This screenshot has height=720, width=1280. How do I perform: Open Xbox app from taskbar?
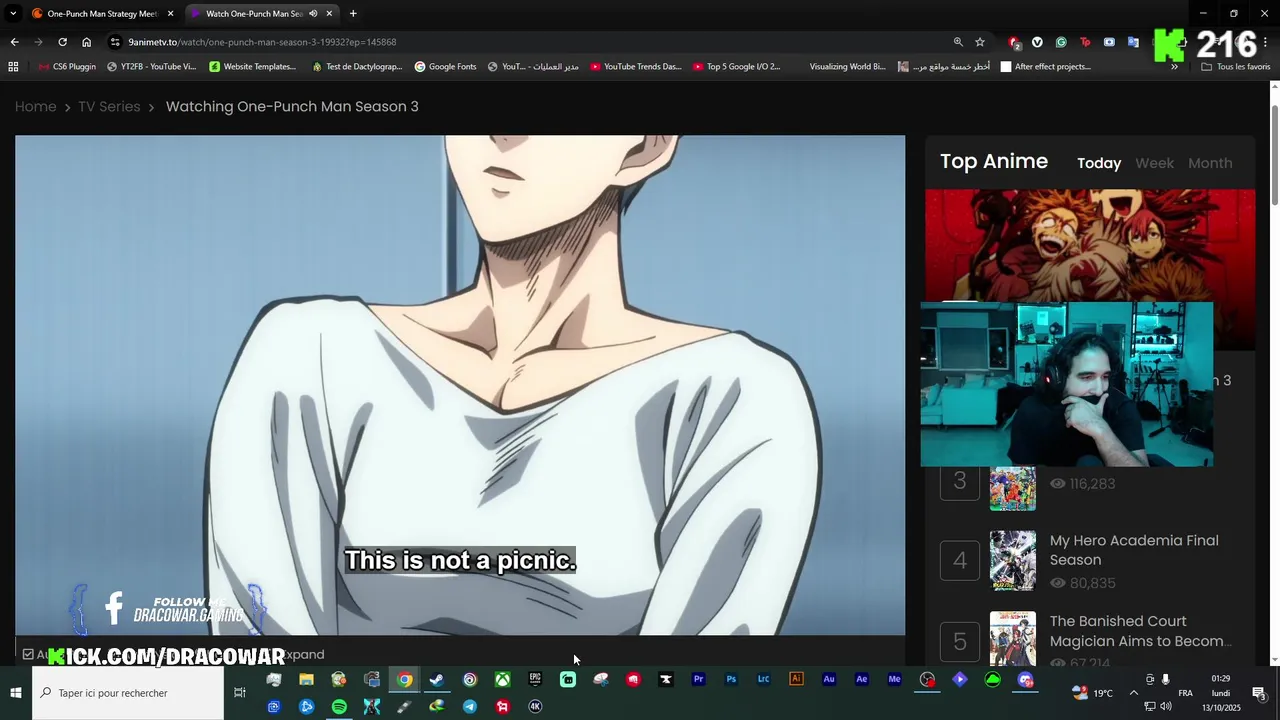tap(502, 680)
